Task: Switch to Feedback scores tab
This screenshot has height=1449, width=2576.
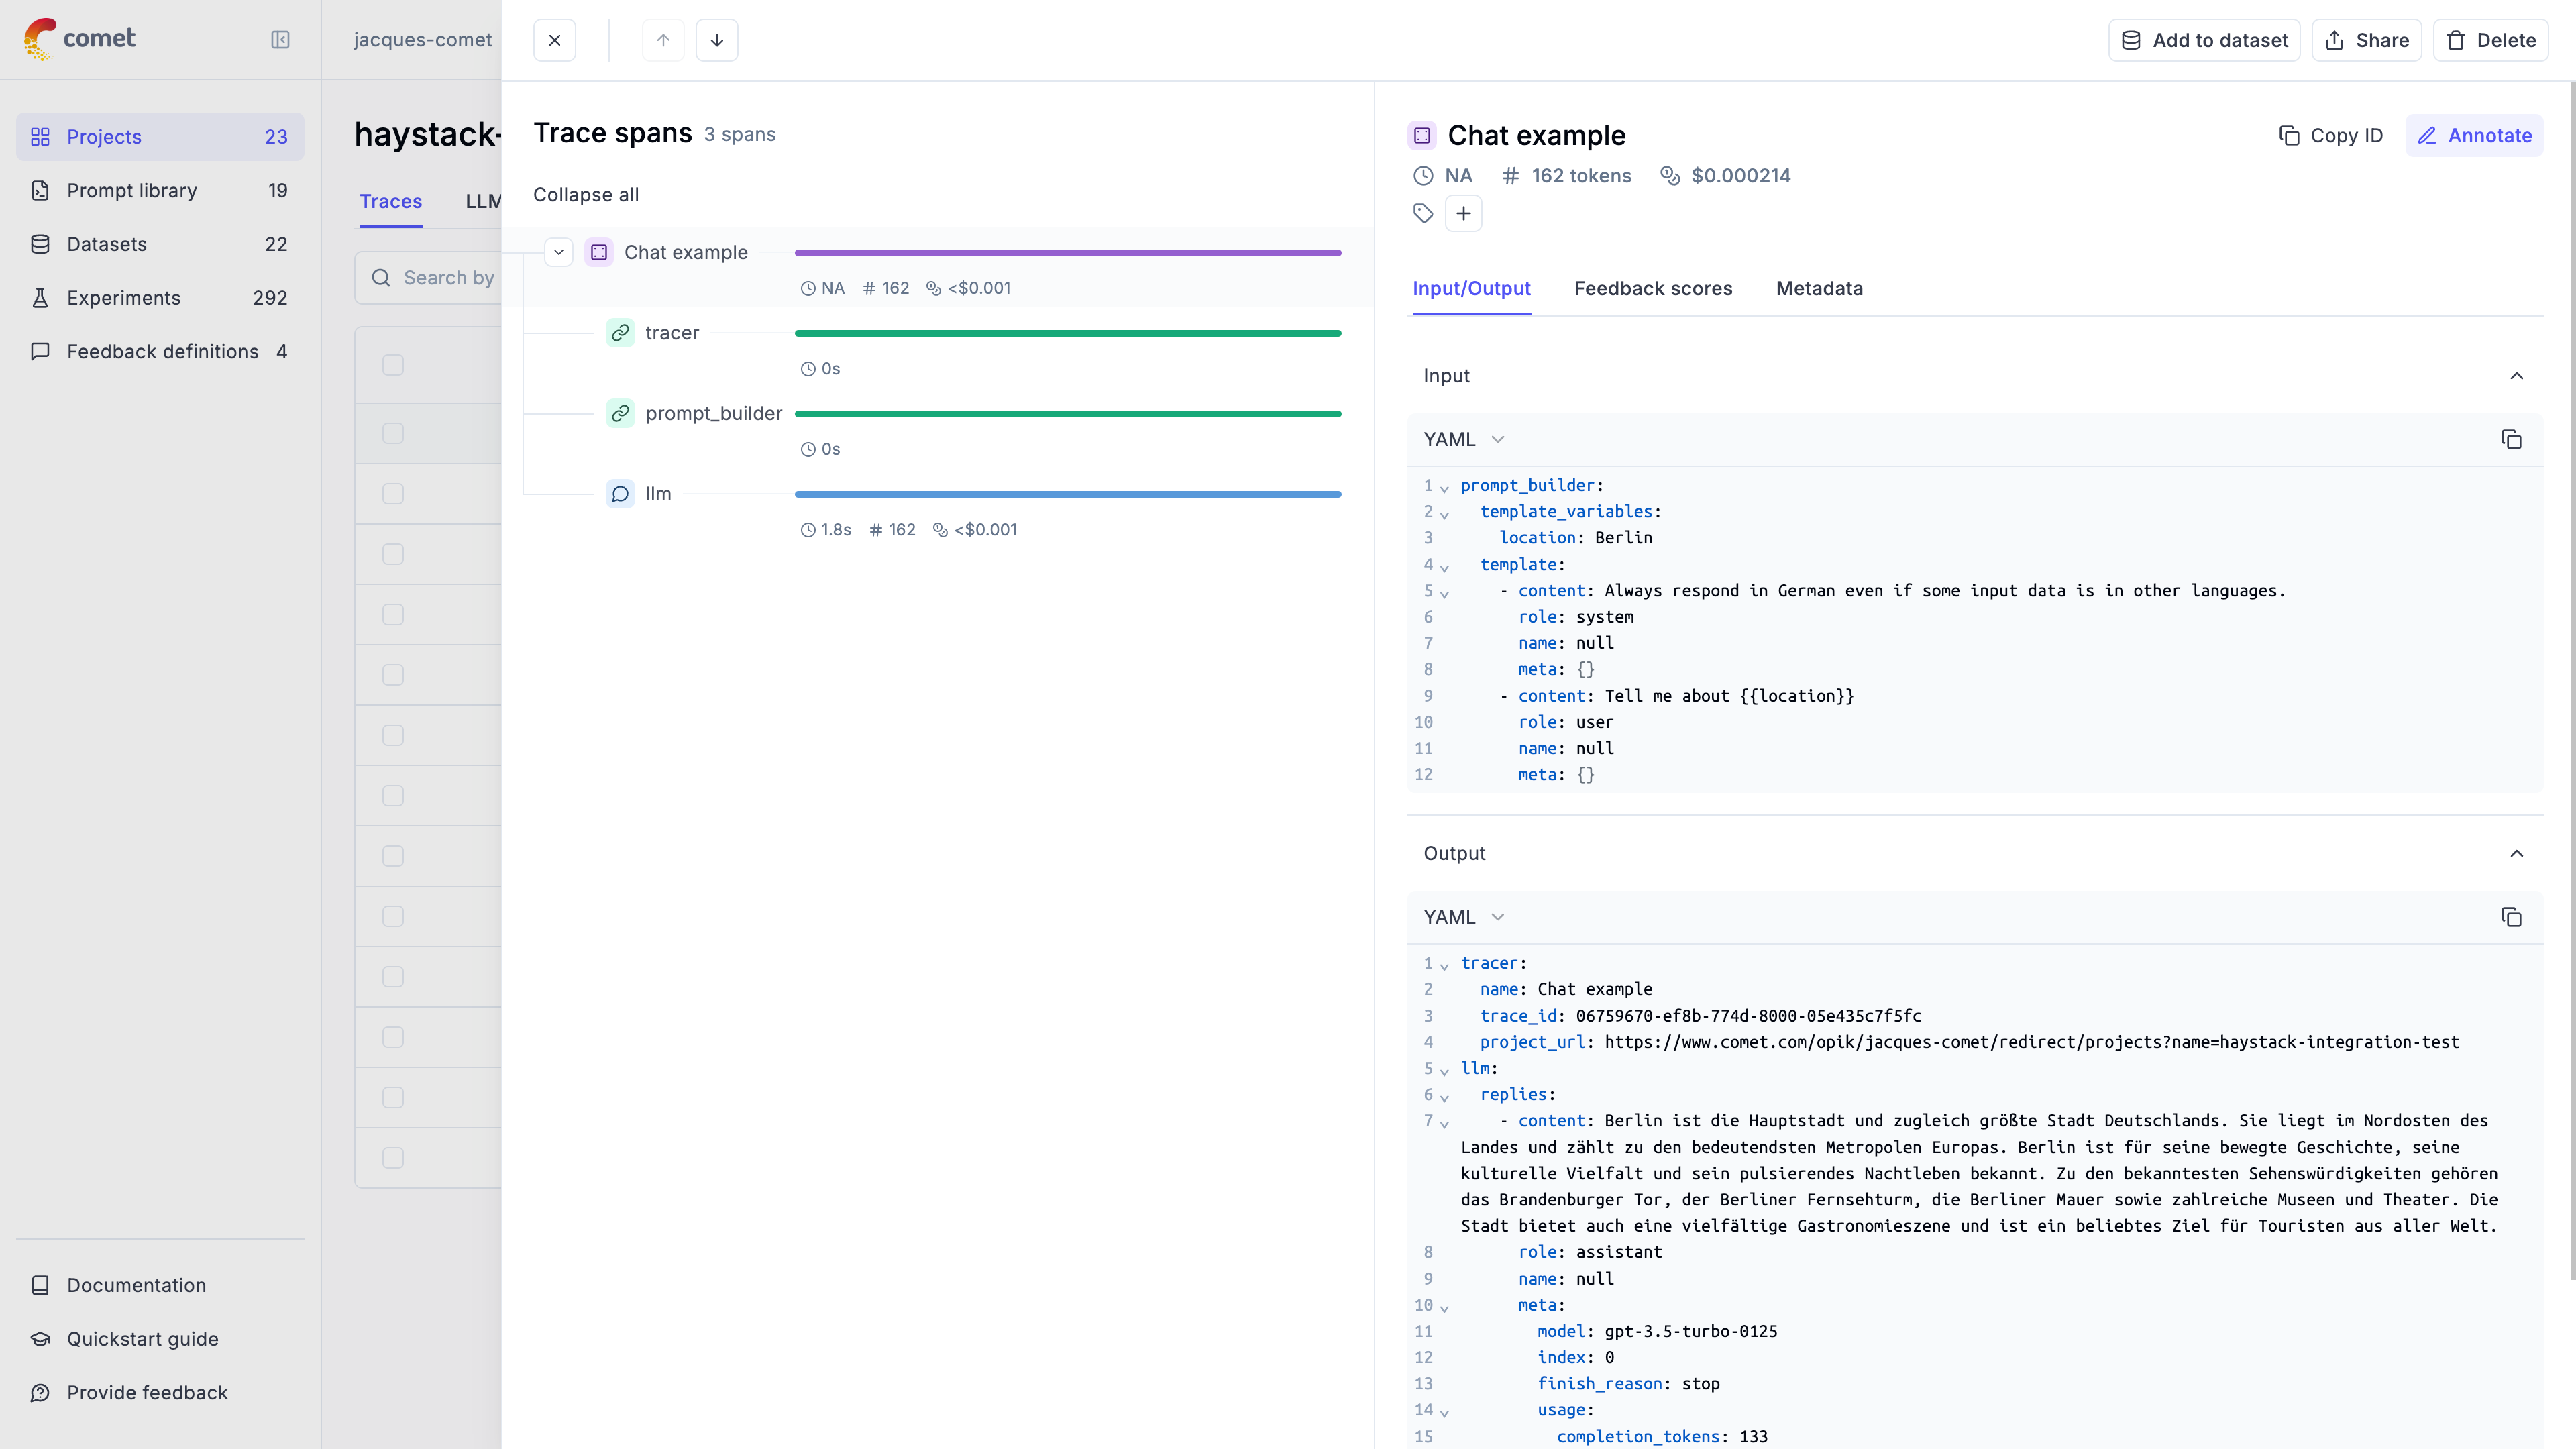Action: (x=1652, y=288)
